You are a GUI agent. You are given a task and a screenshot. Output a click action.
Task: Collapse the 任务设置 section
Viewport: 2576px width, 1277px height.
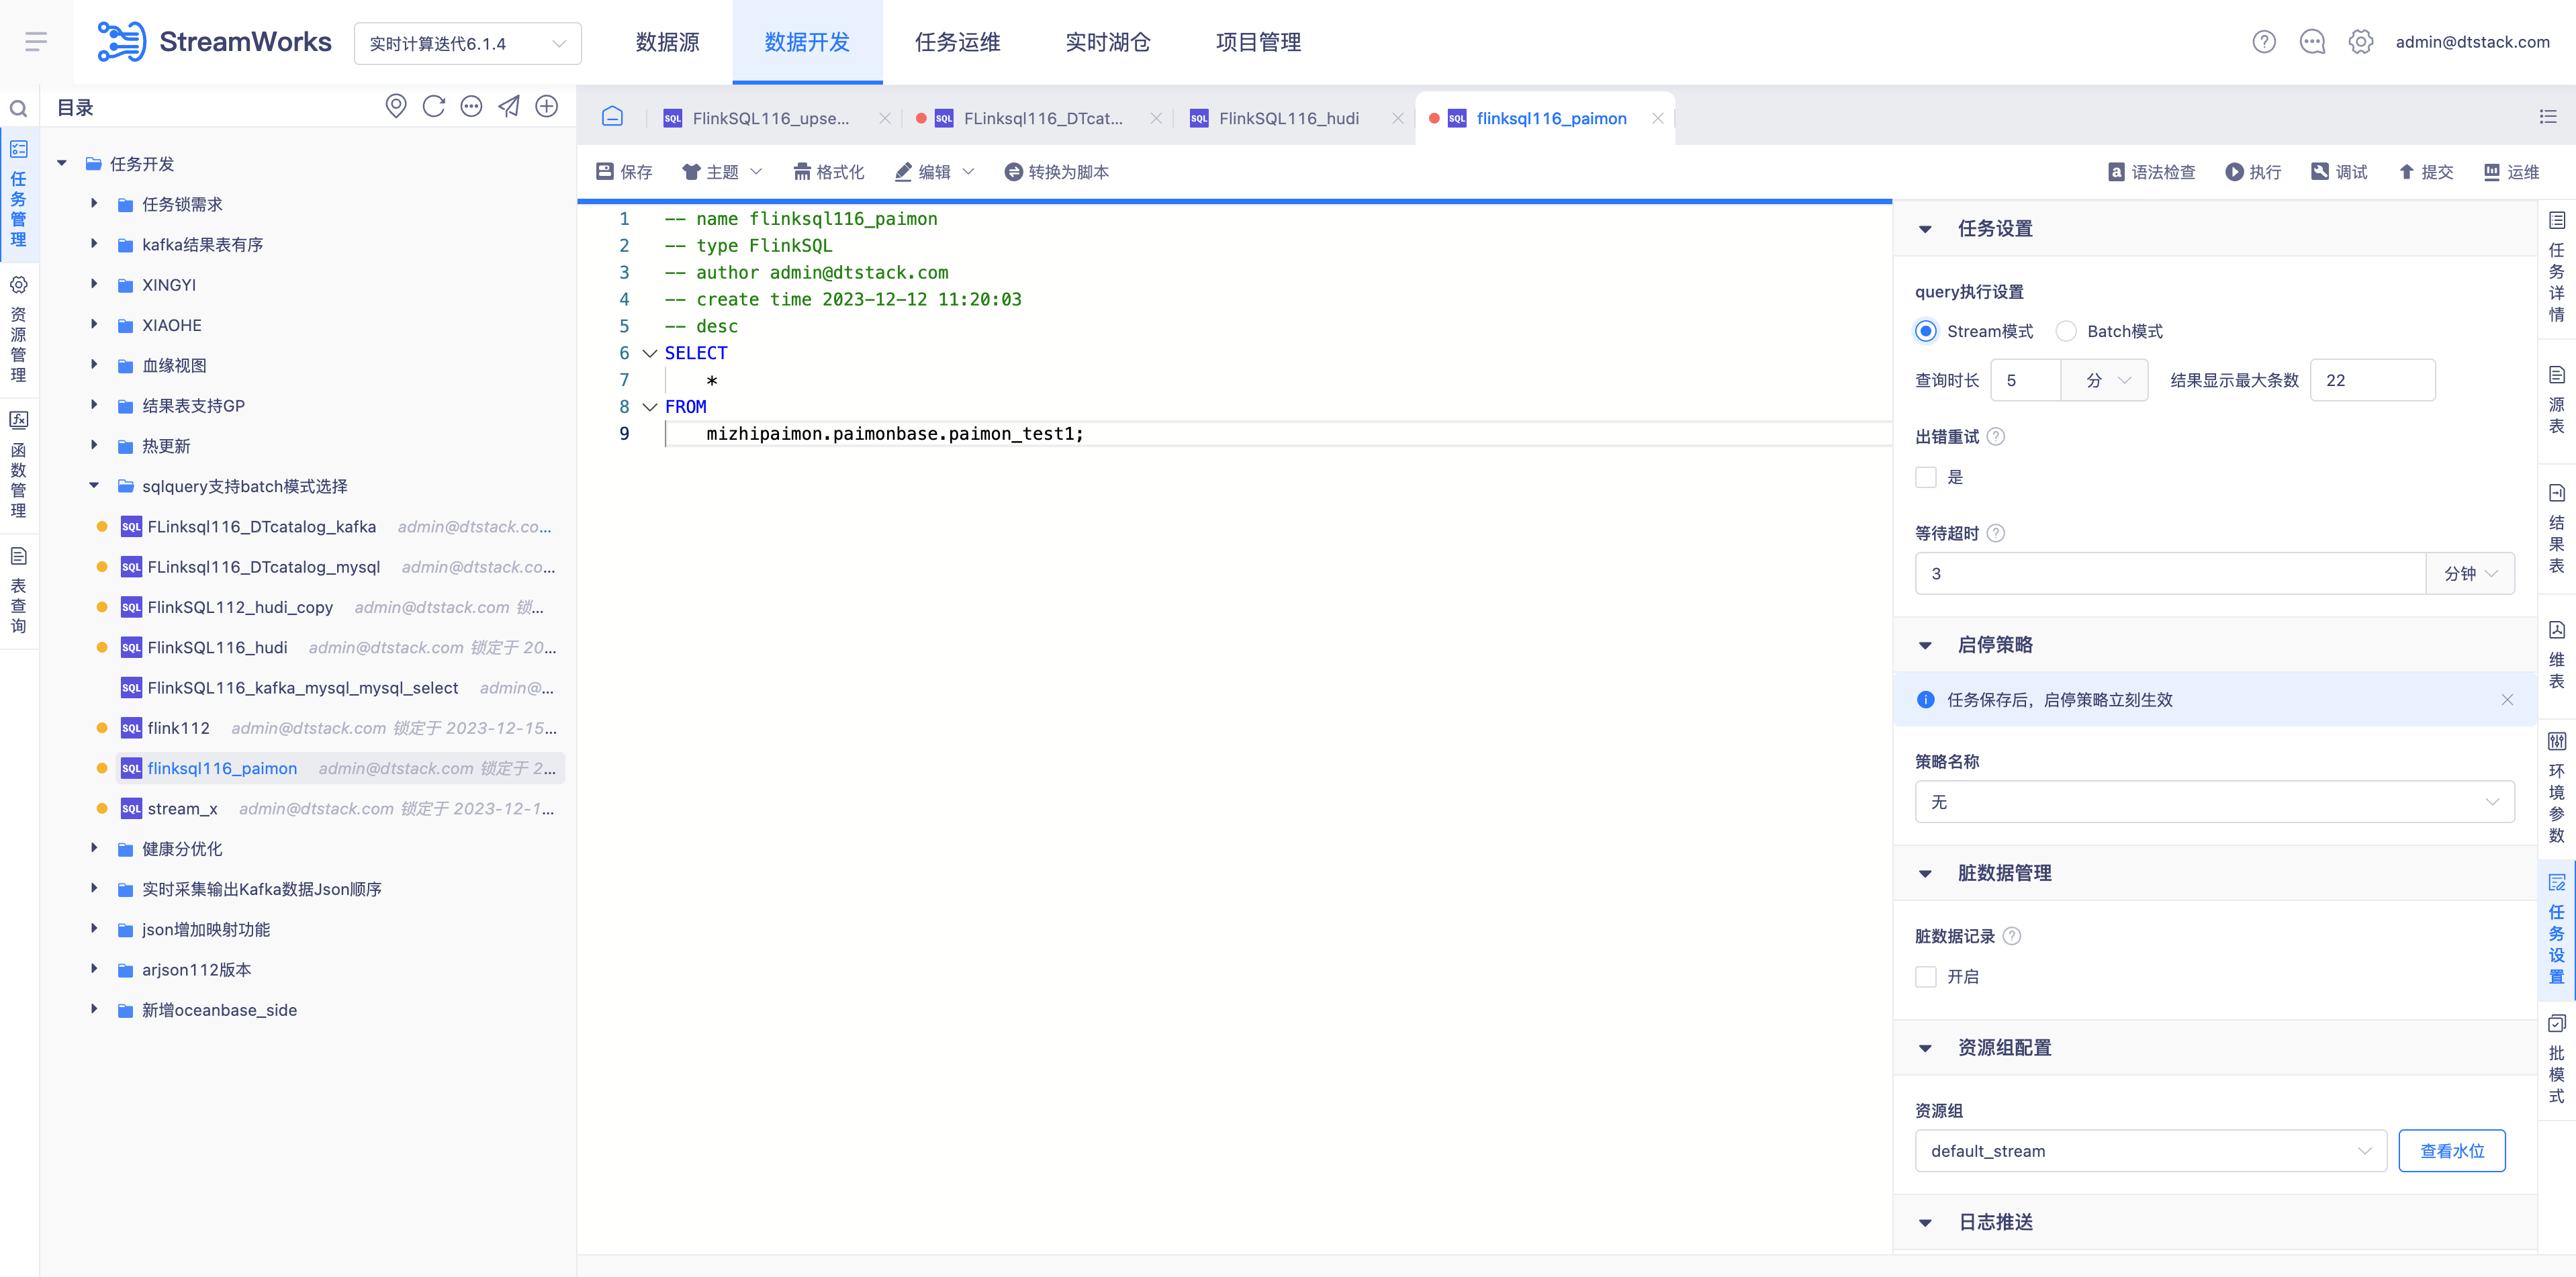point(1925,229)
